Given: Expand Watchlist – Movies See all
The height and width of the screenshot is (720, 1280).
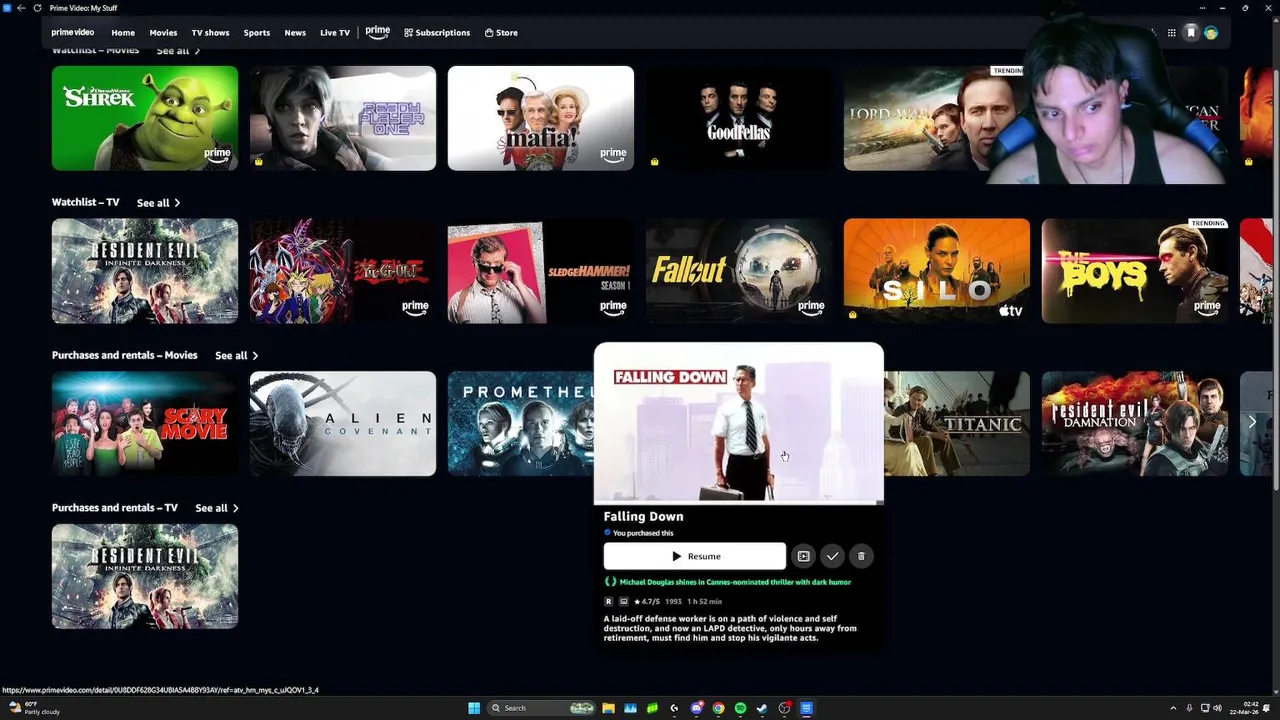Looking at the screenshot, I should [178, 50].
